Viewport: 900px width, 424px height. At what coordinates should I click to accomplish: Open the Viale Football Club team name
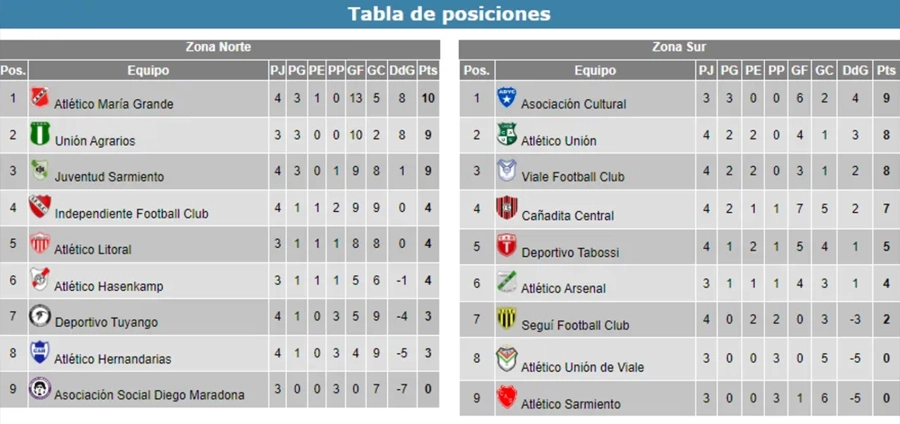coord(573,177)
